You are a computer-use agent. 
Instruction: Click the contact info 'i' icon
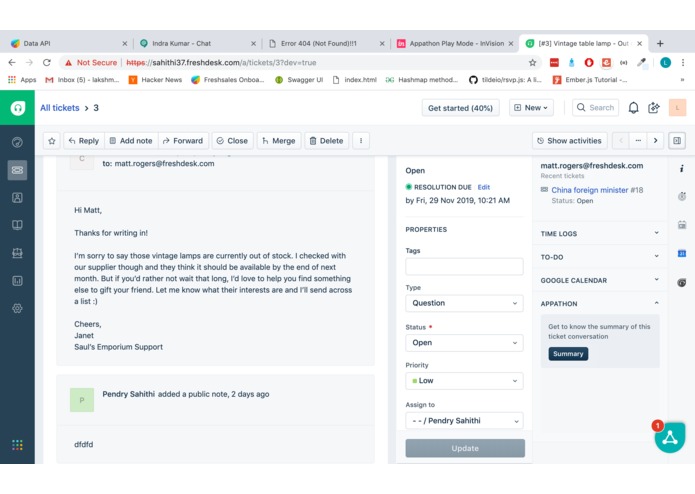tap(682, 168)
